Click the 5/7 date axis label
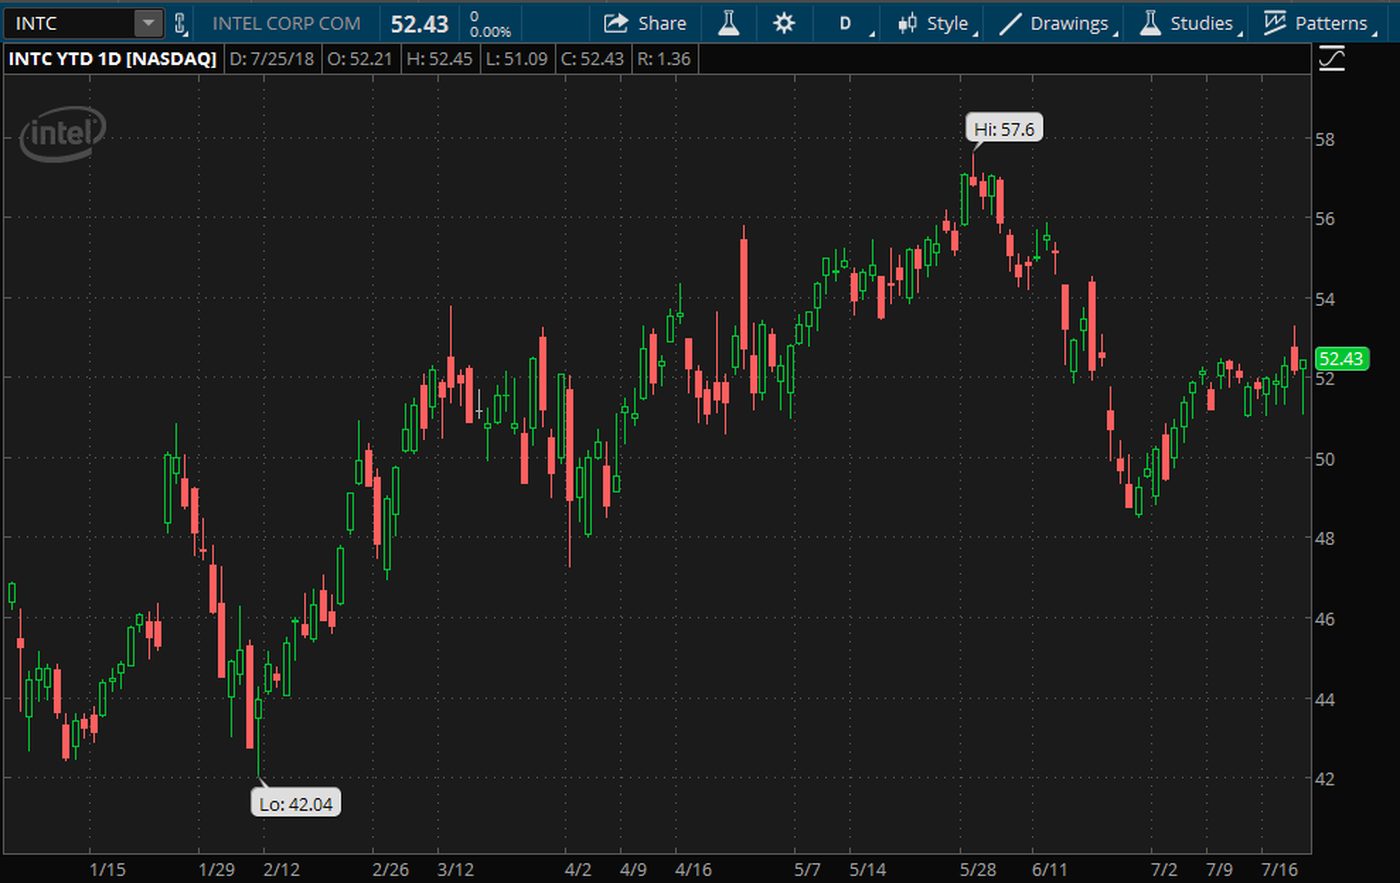The image size is (1400, 883). 807,869
